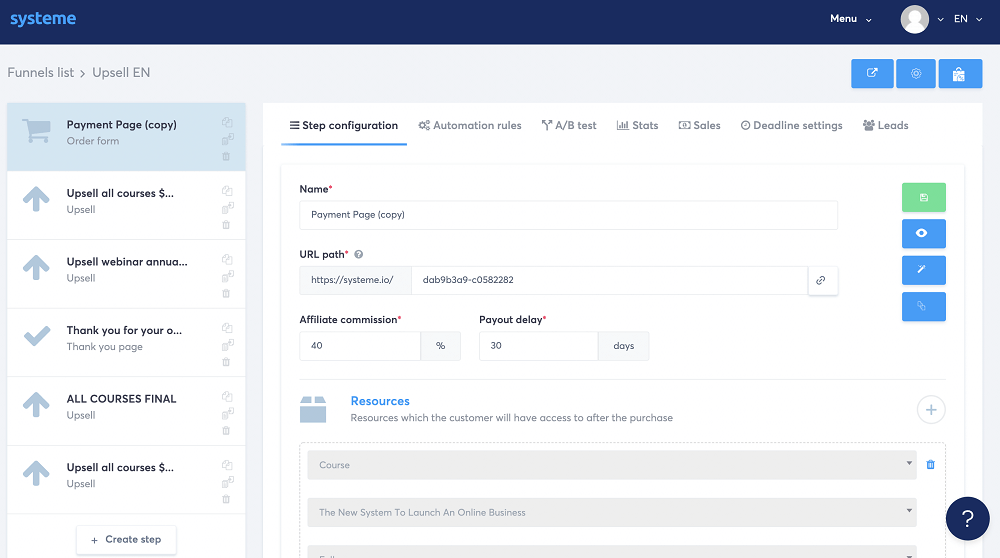Duplicate the Upsell webinar annua... step
The image size is (1000, 558).
pyautogui.click(x=227, y=259)
